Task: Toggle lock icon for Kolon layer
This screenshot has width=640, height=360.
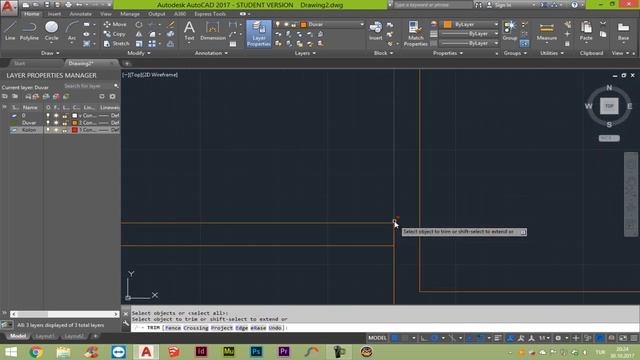Action: 64,130
